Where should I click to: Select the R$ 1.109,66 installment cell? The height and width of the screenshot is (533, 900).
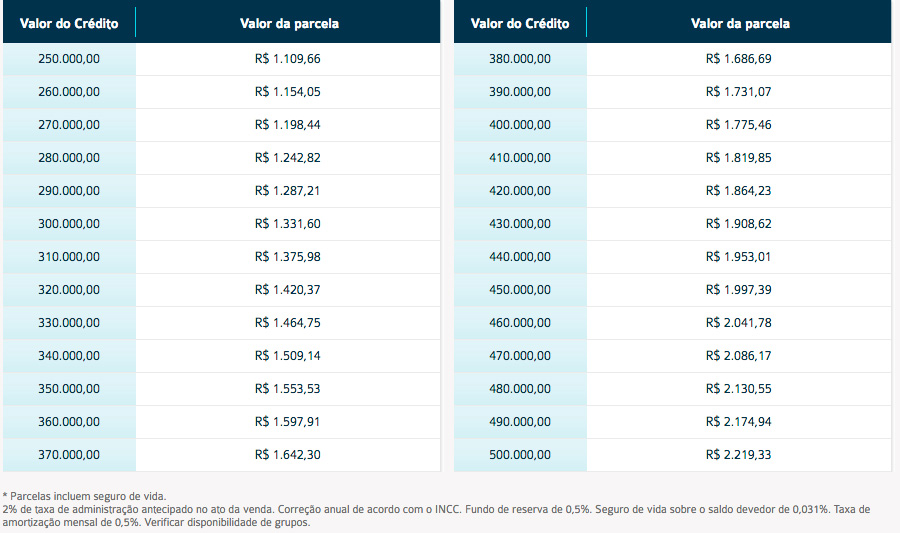pyautogui.click(x=288, y=59)
